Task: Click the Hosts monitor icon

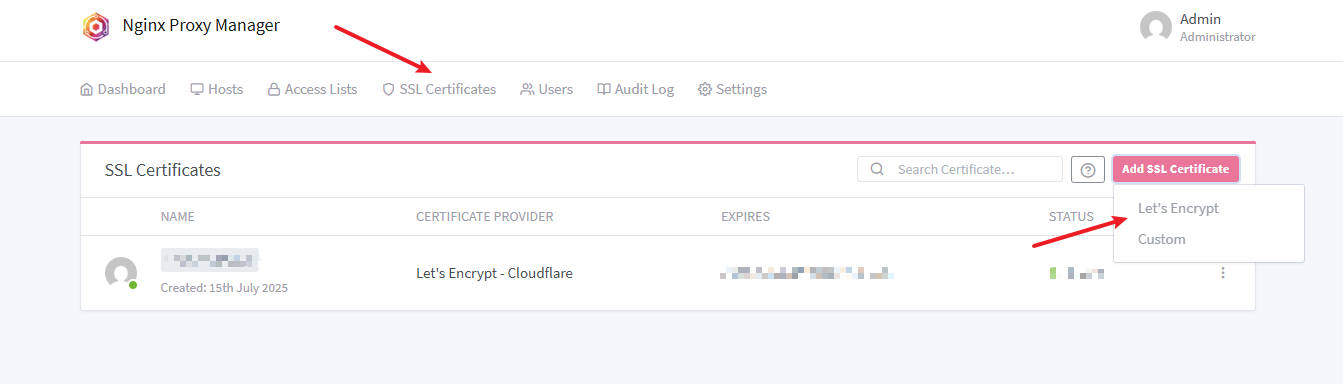Action: pos(197,89)
